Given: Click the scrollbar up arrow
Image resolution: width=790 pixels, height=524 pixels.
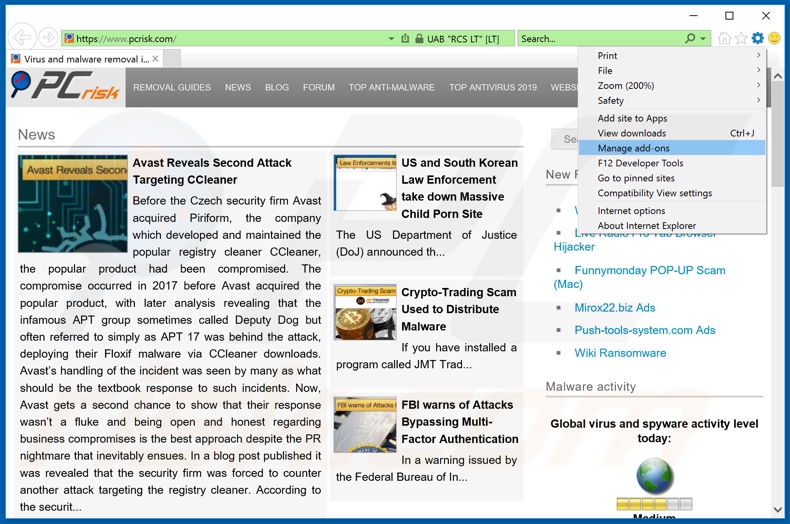Looking at the screenshot, I should tap(777, 76).
